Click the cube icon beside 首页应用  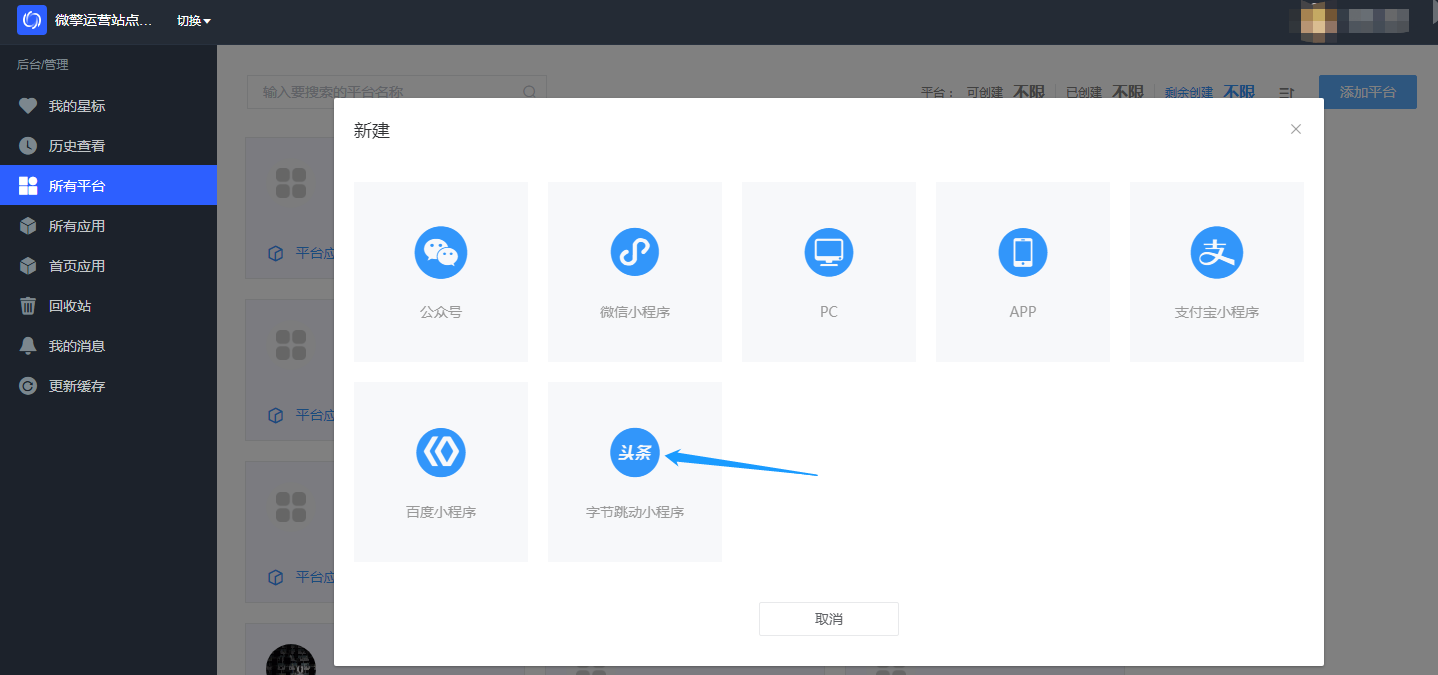pos(28,266)
